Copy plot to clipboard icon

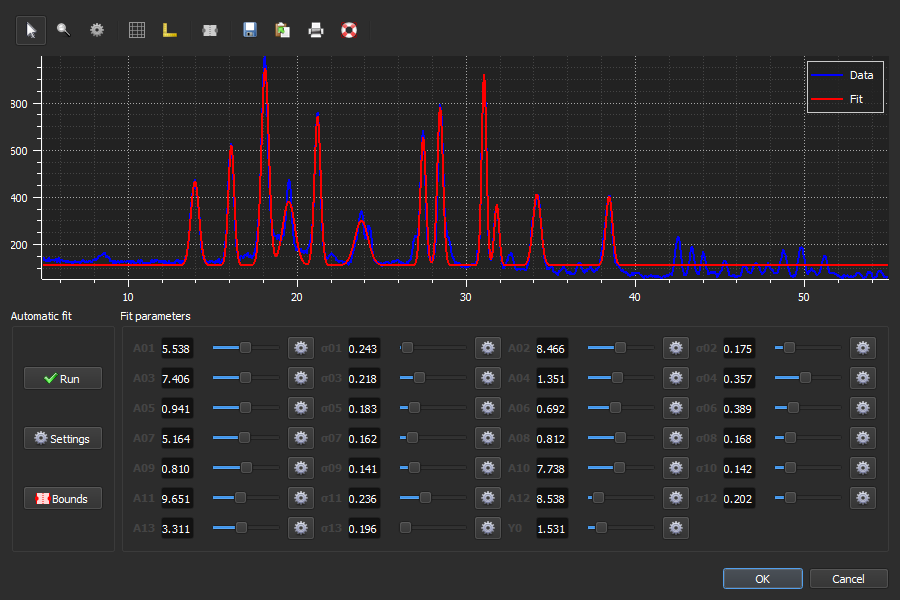click(282, 30)
